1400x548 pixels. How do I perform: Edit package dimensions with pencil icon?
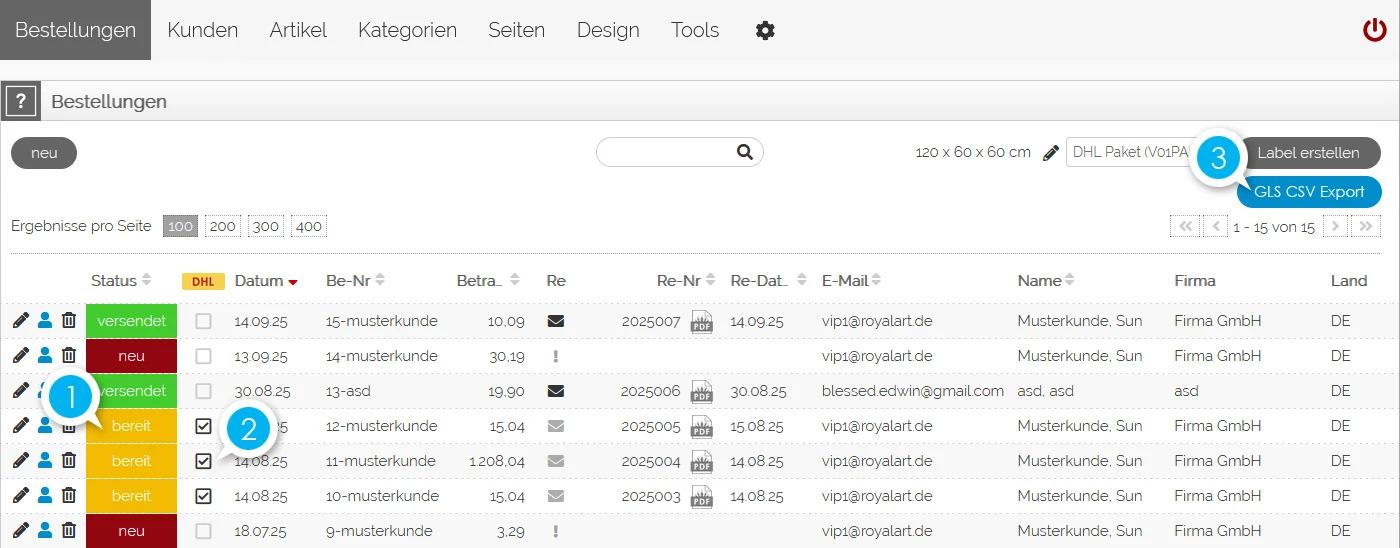[1050, 153]
